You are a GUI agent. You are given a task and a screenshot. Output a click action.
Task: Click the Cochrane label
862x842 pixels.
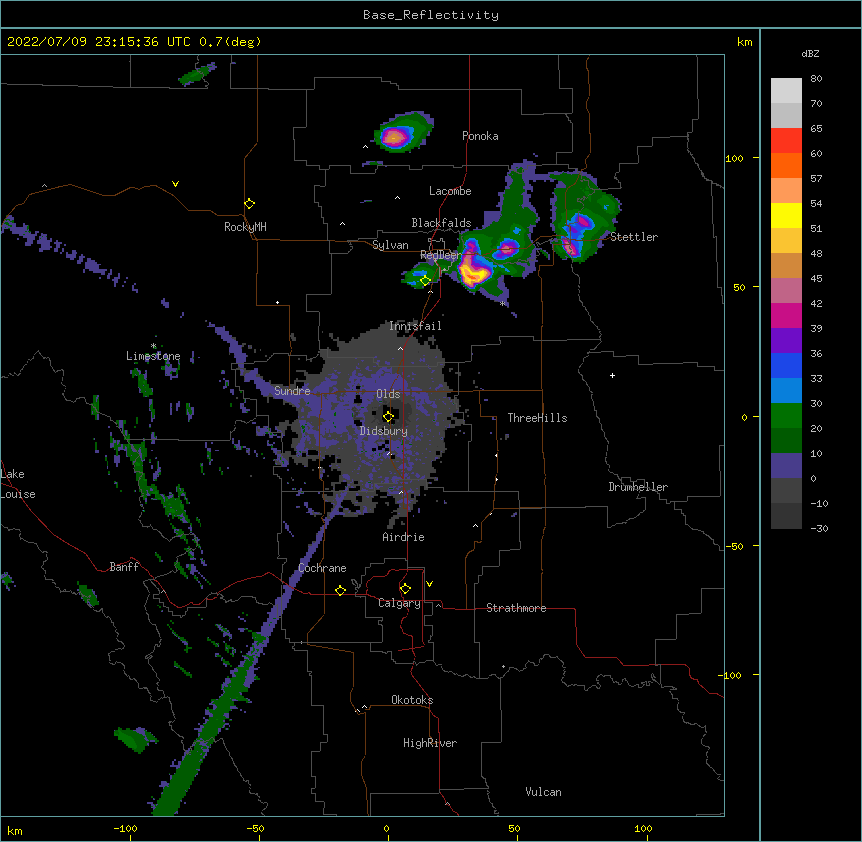tap(322, 568)
